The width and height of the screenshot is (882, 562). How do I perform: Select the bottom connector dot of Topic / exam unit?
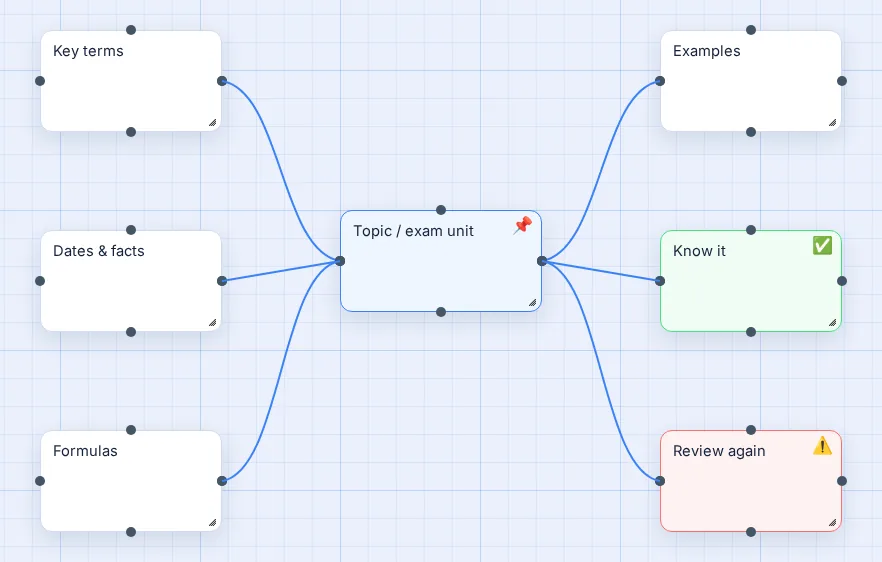coord(441,312)
